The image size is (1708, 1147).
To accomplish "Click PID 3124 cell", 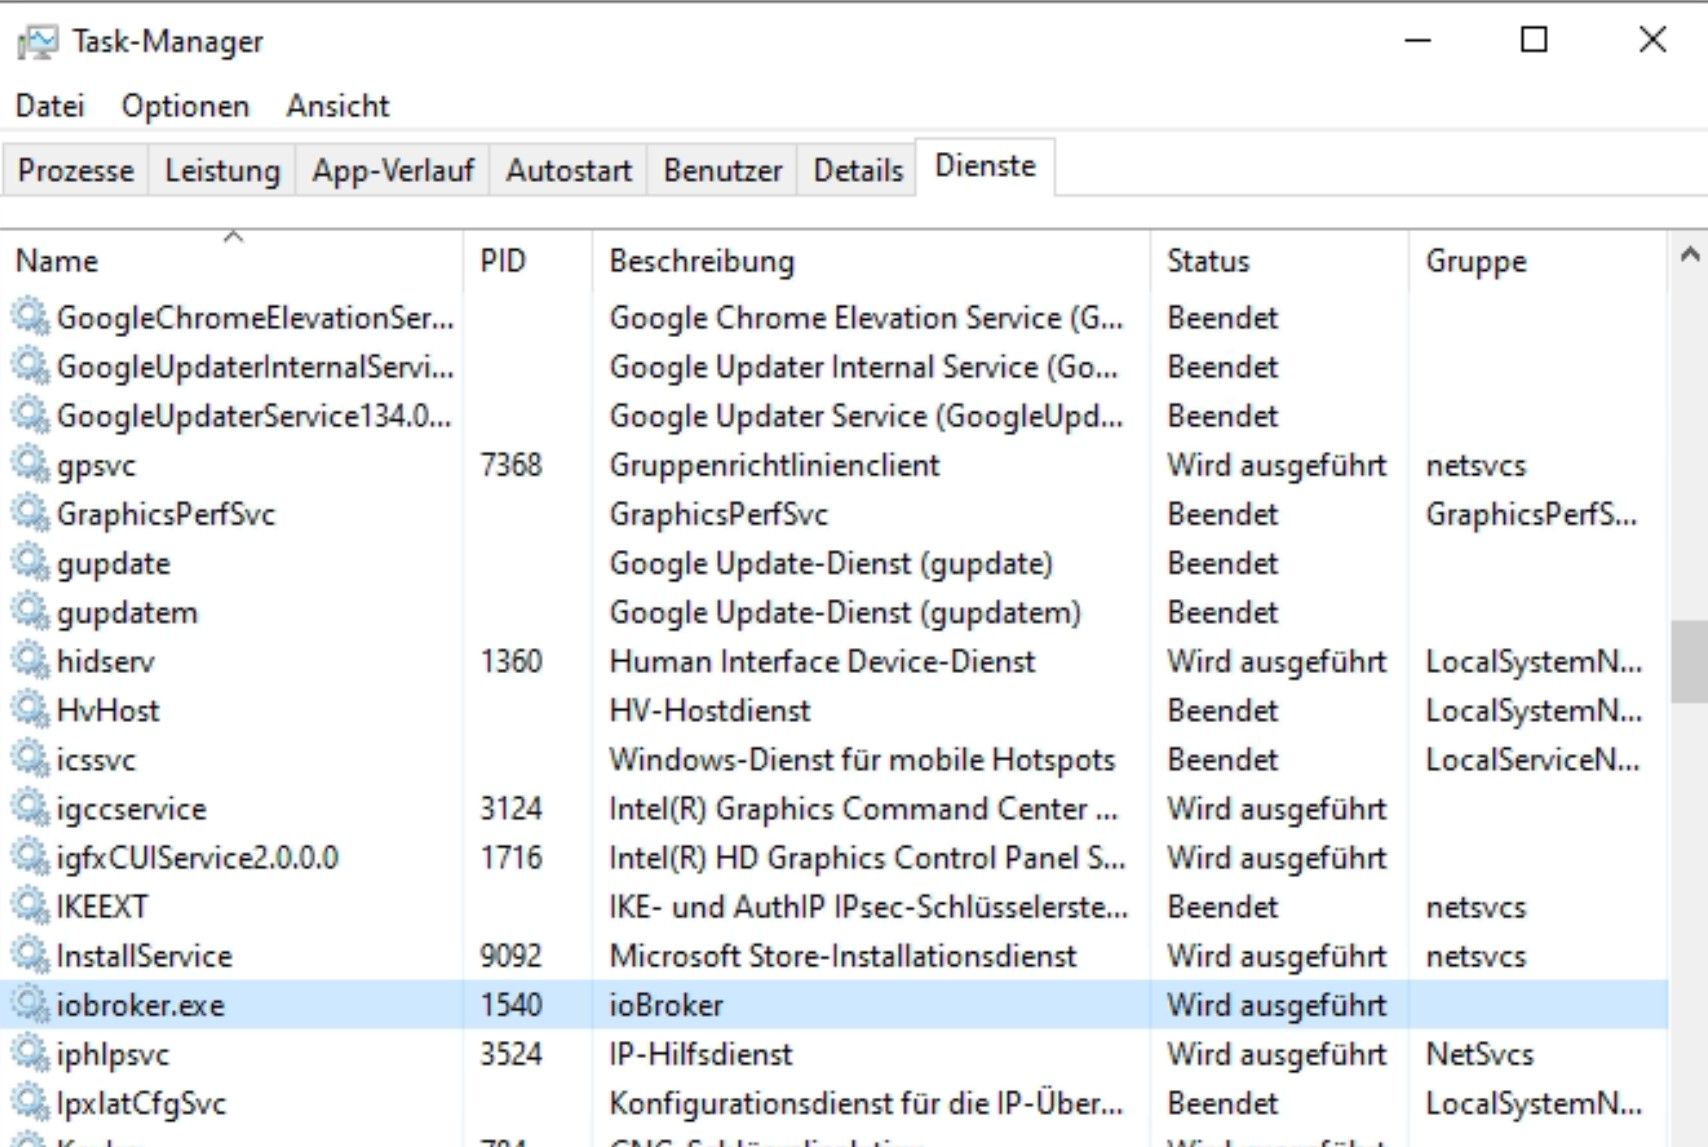I will click(x=511, y=808).
